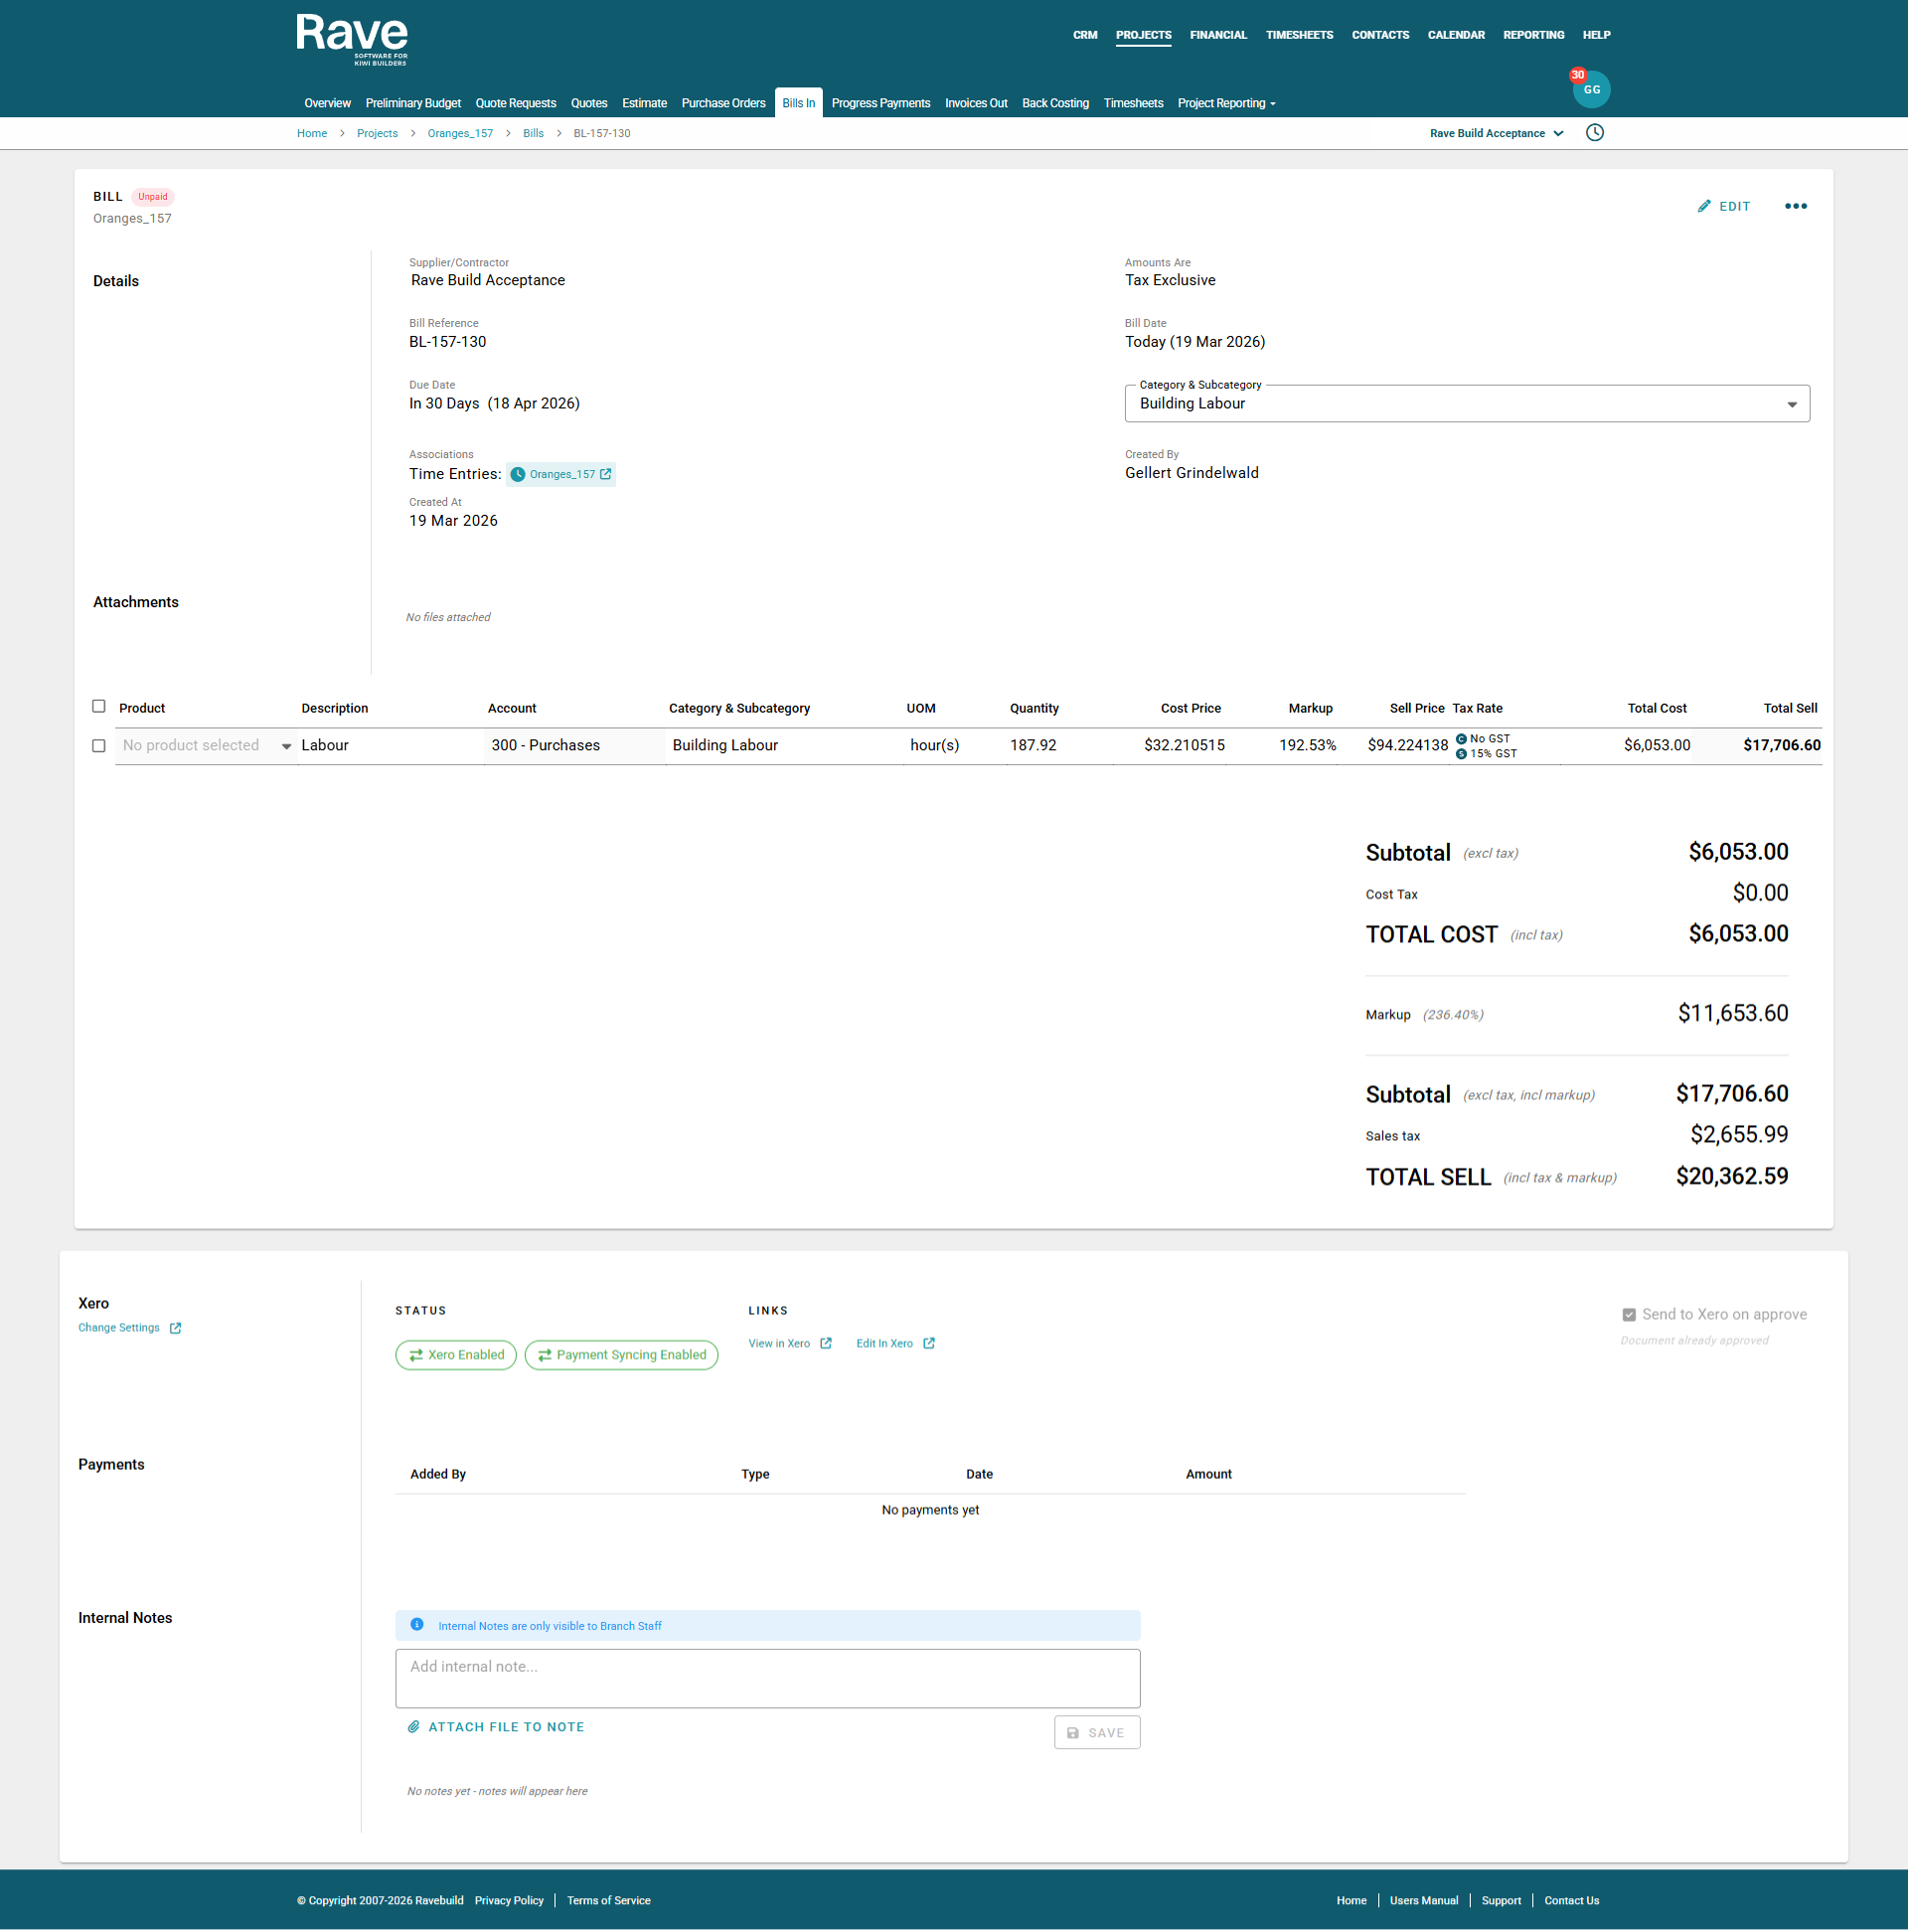Viewport: 1908px width, 1932px height.
Task: Open the three-dots more options menu
Action: pos(1795,206)
